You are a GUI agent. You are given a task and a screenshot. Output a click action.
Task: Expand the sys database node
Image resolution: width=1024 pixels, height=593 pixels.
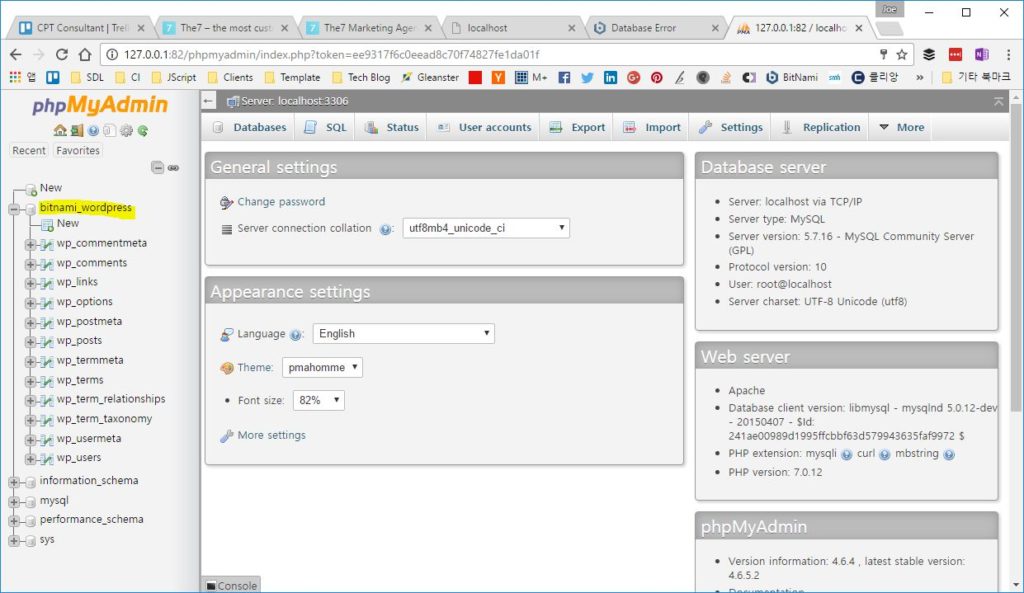pyautogui.click(x=14, y=540)
